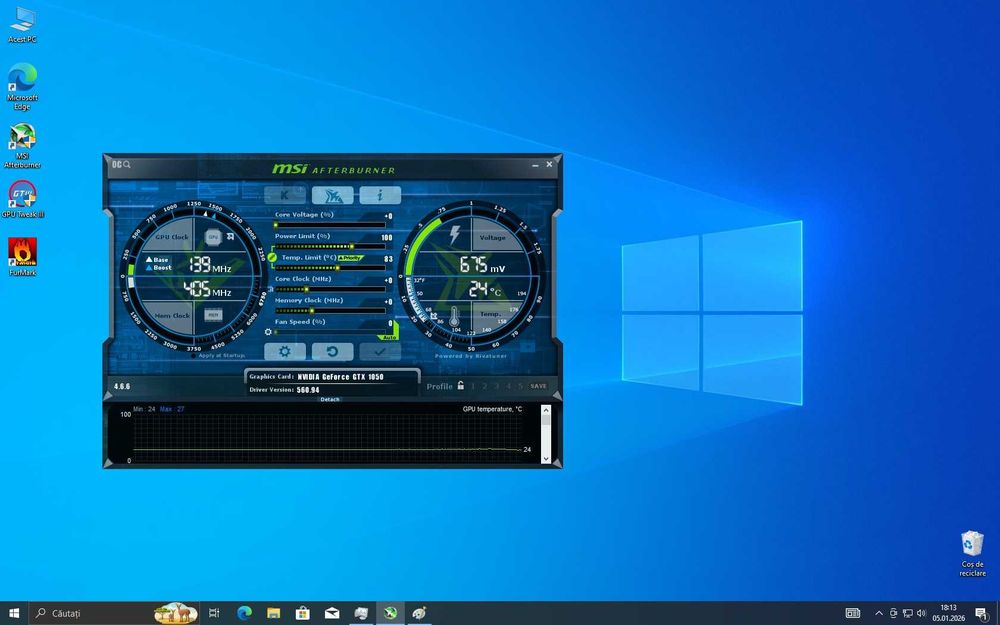Select profile slot 3
This screenshot has width=1000, height=625.
point(497,386)
